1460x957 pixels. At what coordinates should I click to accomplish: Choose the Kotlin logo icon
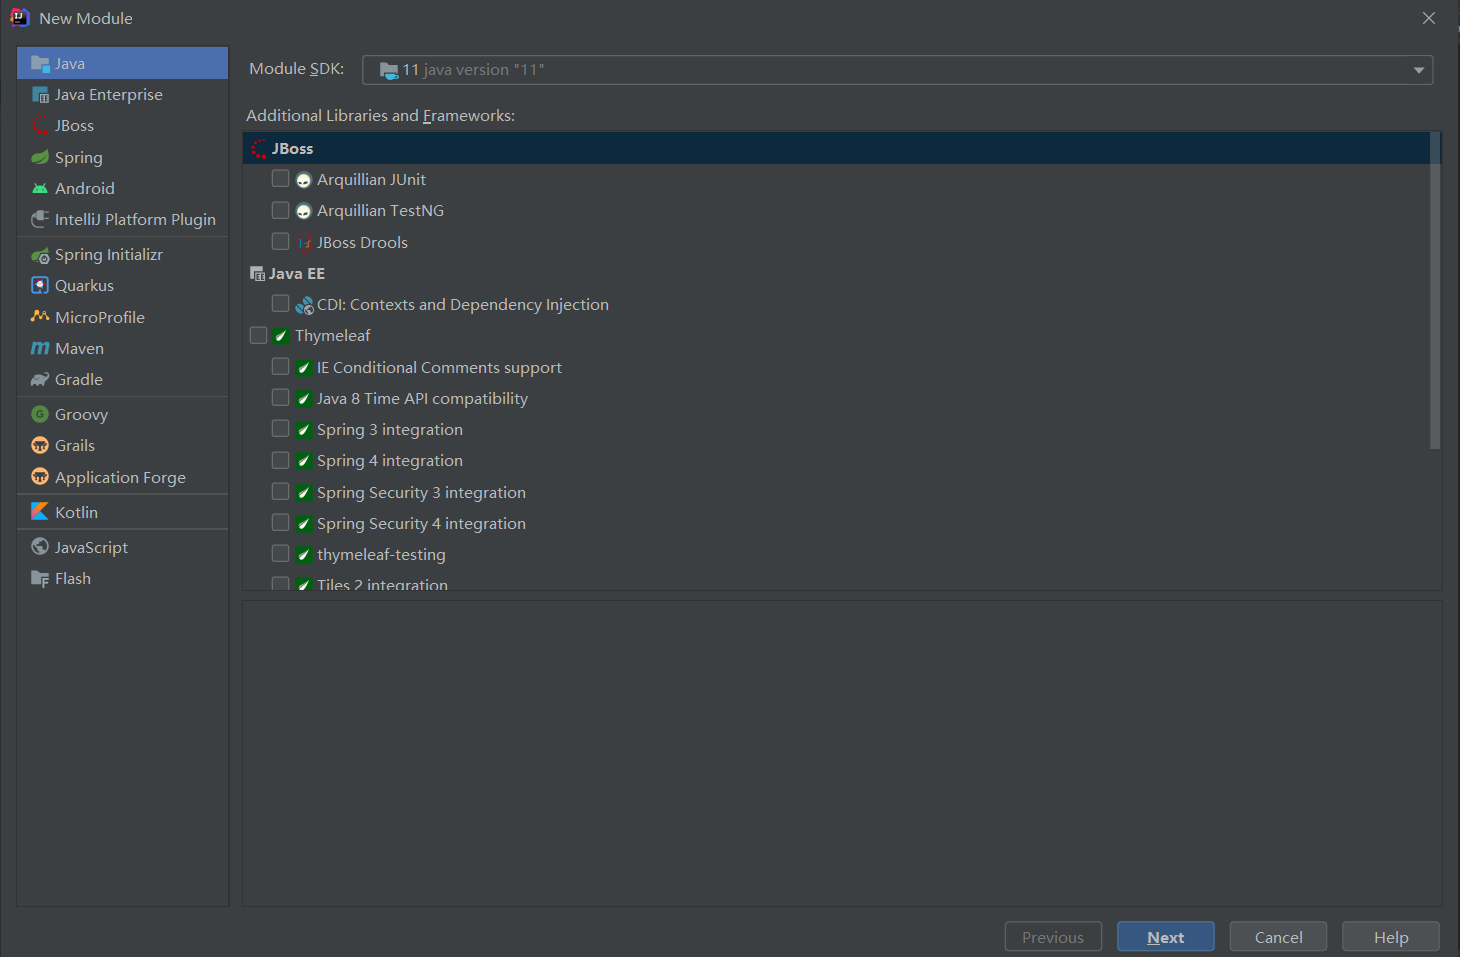pyautogui.click(x=40, y=512)
